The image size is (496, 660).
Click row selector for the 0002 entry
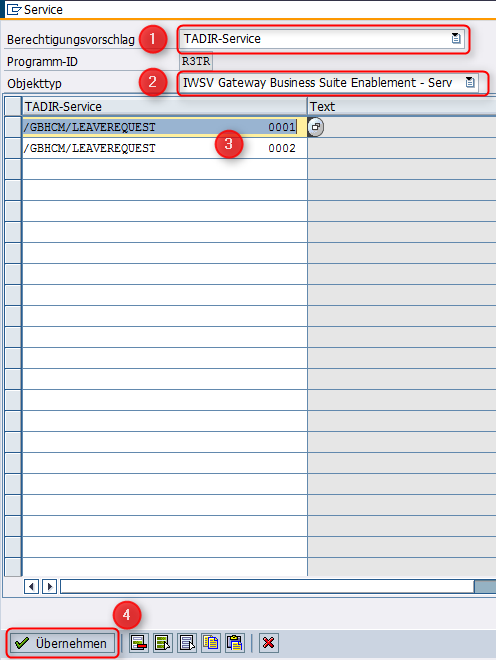[x=13, y=148]
